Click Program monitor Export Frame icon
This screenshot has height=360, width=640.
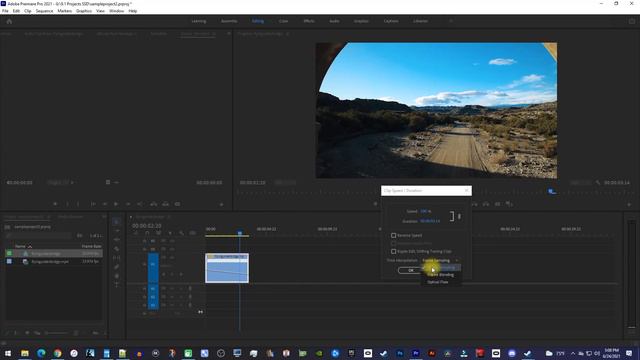498,204
